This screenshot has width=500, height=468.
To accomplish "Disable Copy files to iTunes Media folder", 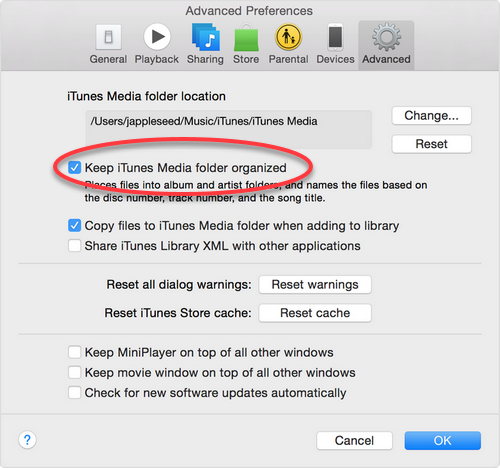I will pos(74,226).
